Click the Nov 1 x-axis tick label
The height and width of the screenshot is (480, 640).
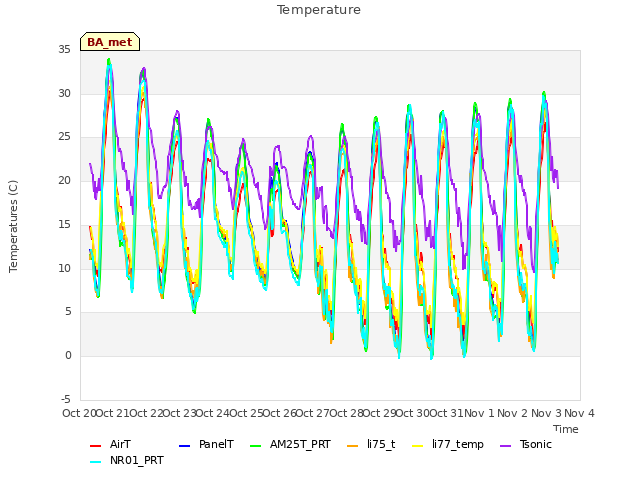click(x=479, y=413)
